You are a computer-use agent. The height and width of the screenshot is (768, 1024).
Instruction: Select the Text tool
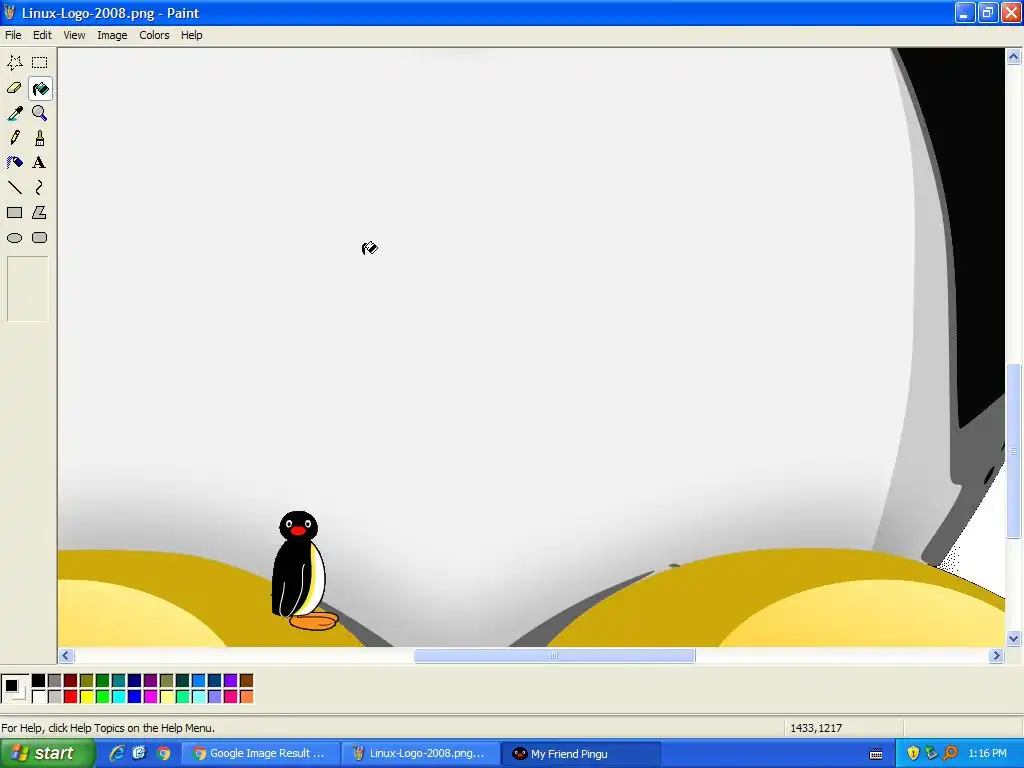tap(40, 163)
